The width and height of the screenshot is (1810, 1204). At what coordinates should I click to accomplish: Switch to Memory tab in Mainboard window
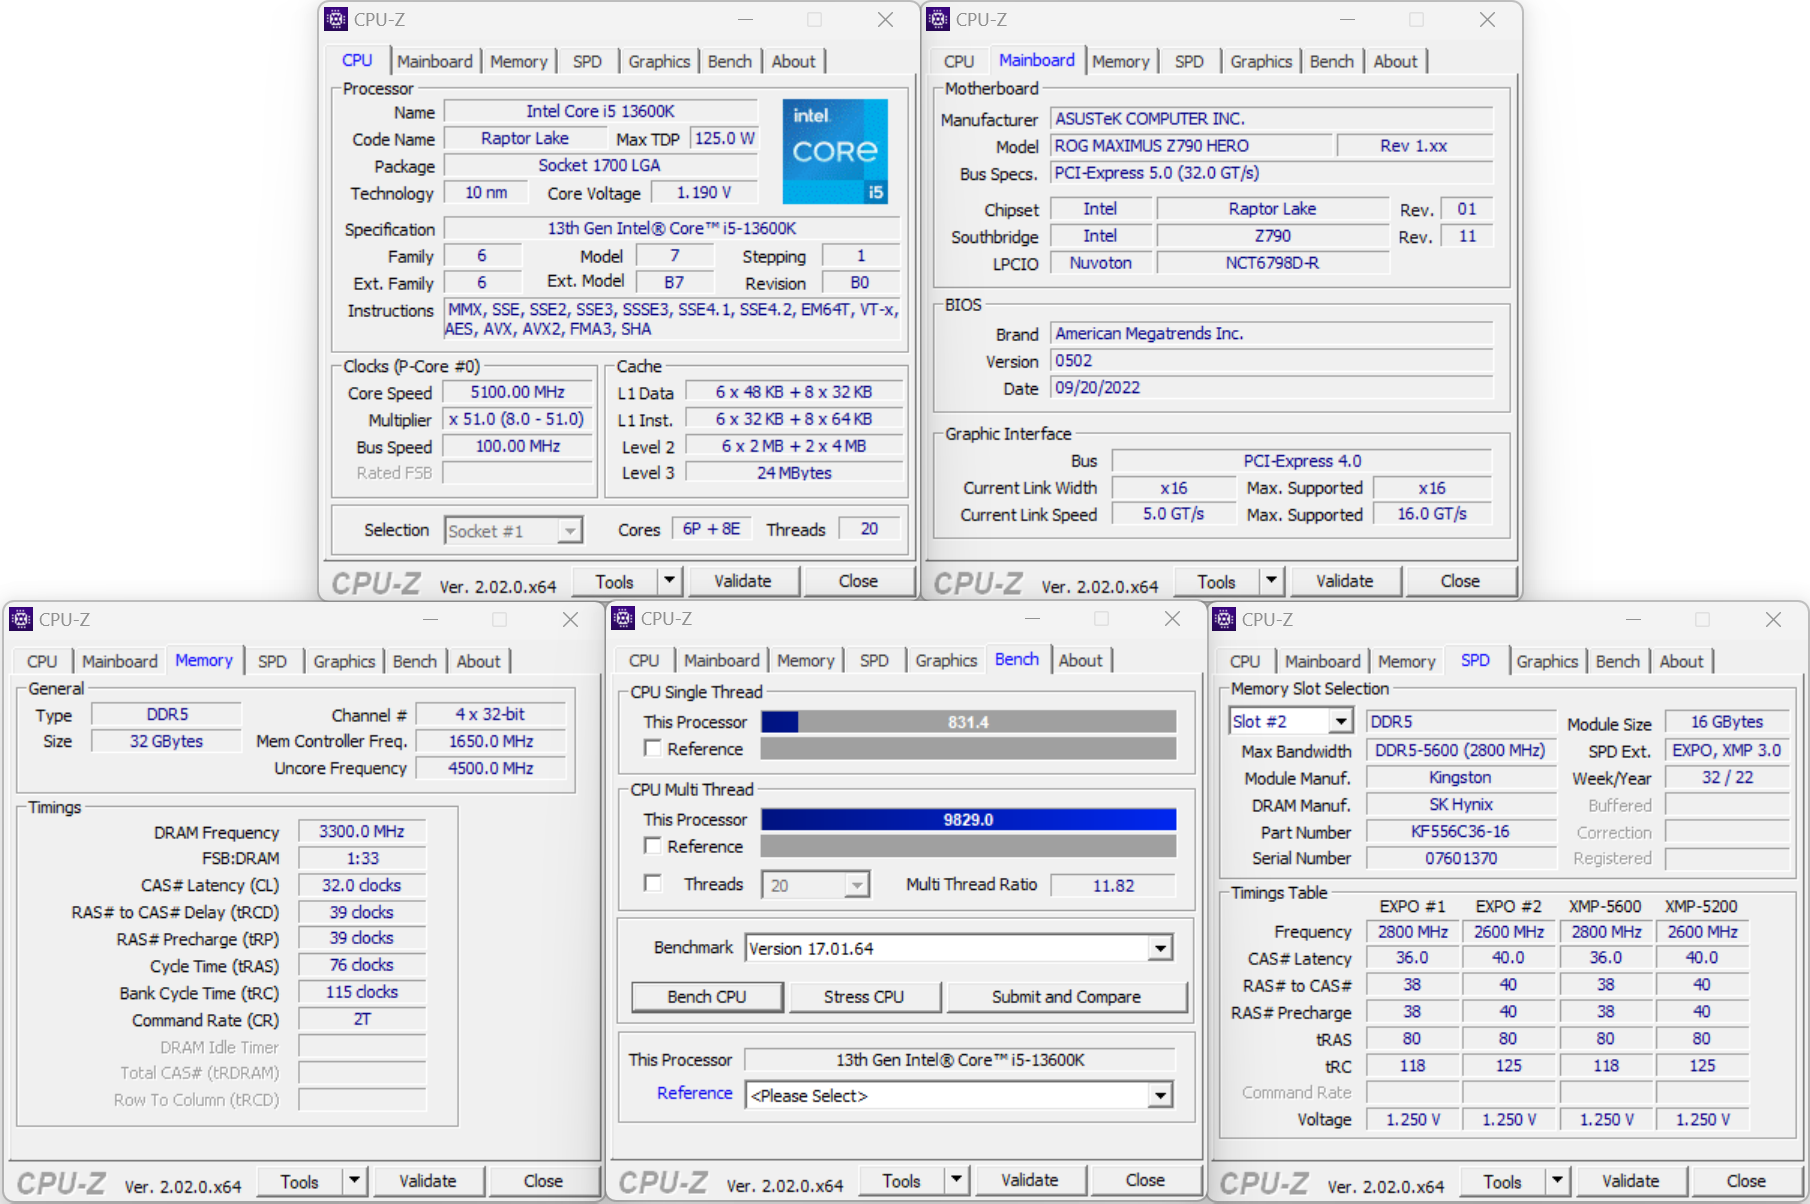click(x=1120, y=61)
